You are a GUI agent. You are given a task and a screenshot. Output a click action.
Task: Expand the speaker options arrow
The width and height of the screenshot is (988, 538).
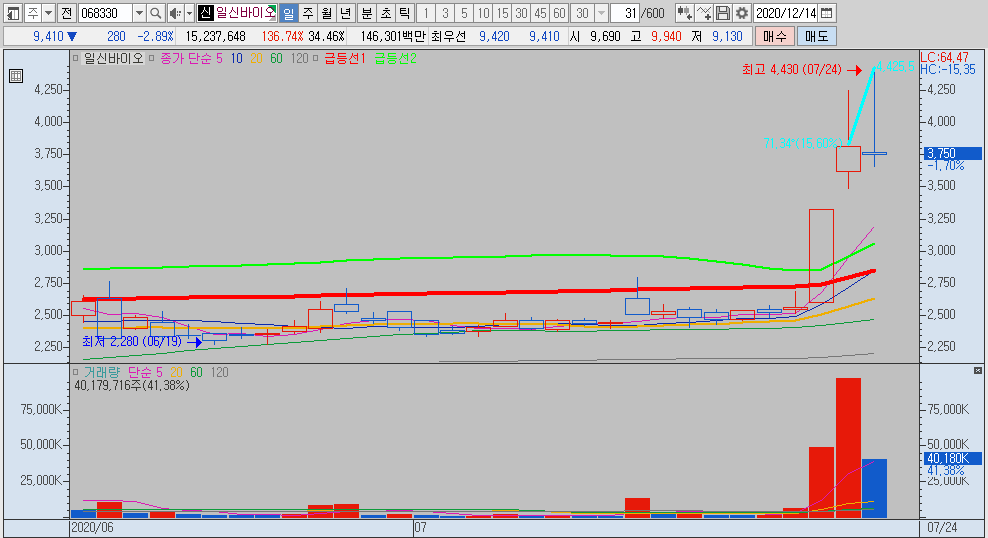(x=189, y=13)
